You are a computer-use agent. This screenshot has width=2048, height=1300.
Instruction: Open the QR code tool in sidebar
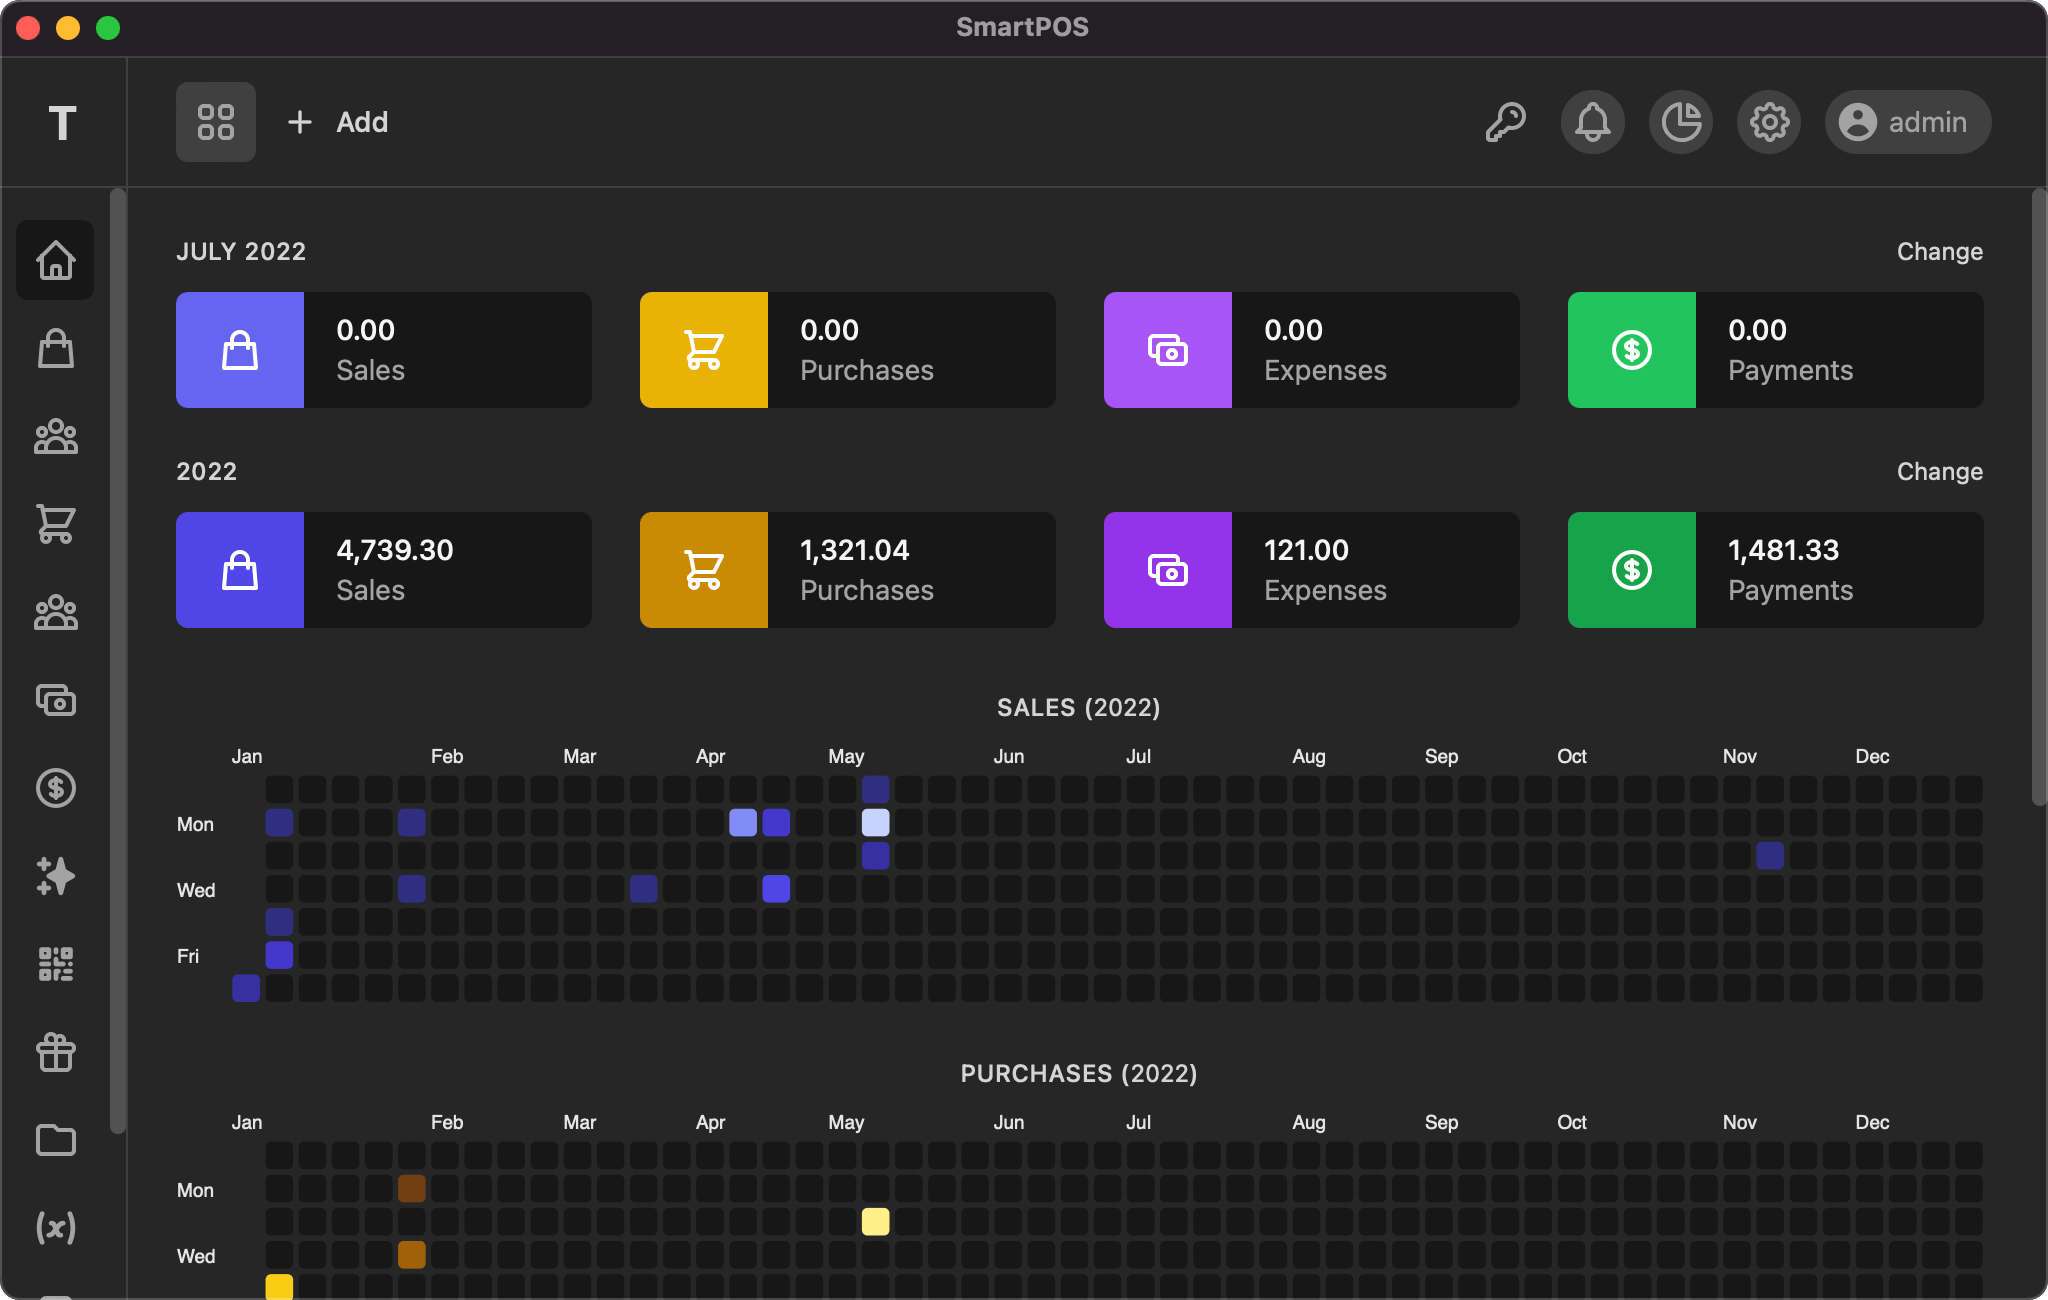[55, 965]
